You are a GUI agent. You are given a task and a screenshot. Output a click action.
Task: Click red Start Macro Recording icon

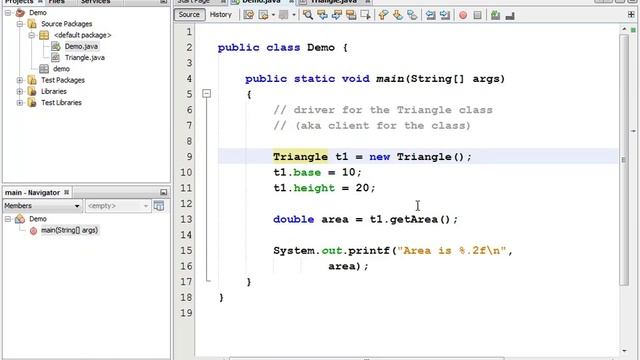tap(463, 16)
